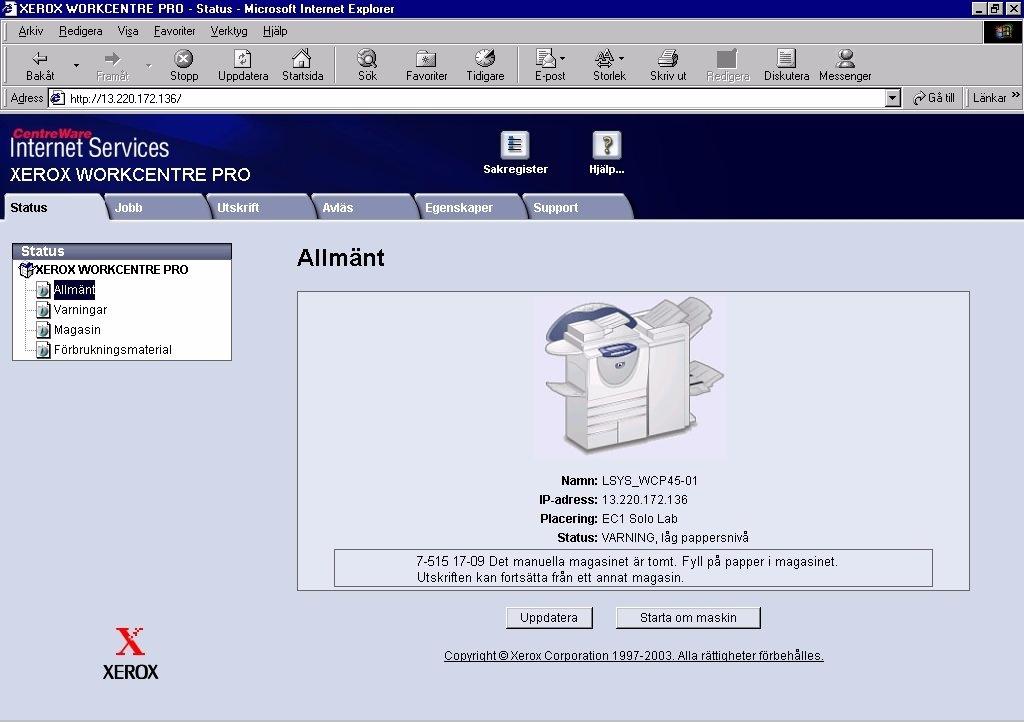Open the Verktyg menu

[x=229, y=31]
